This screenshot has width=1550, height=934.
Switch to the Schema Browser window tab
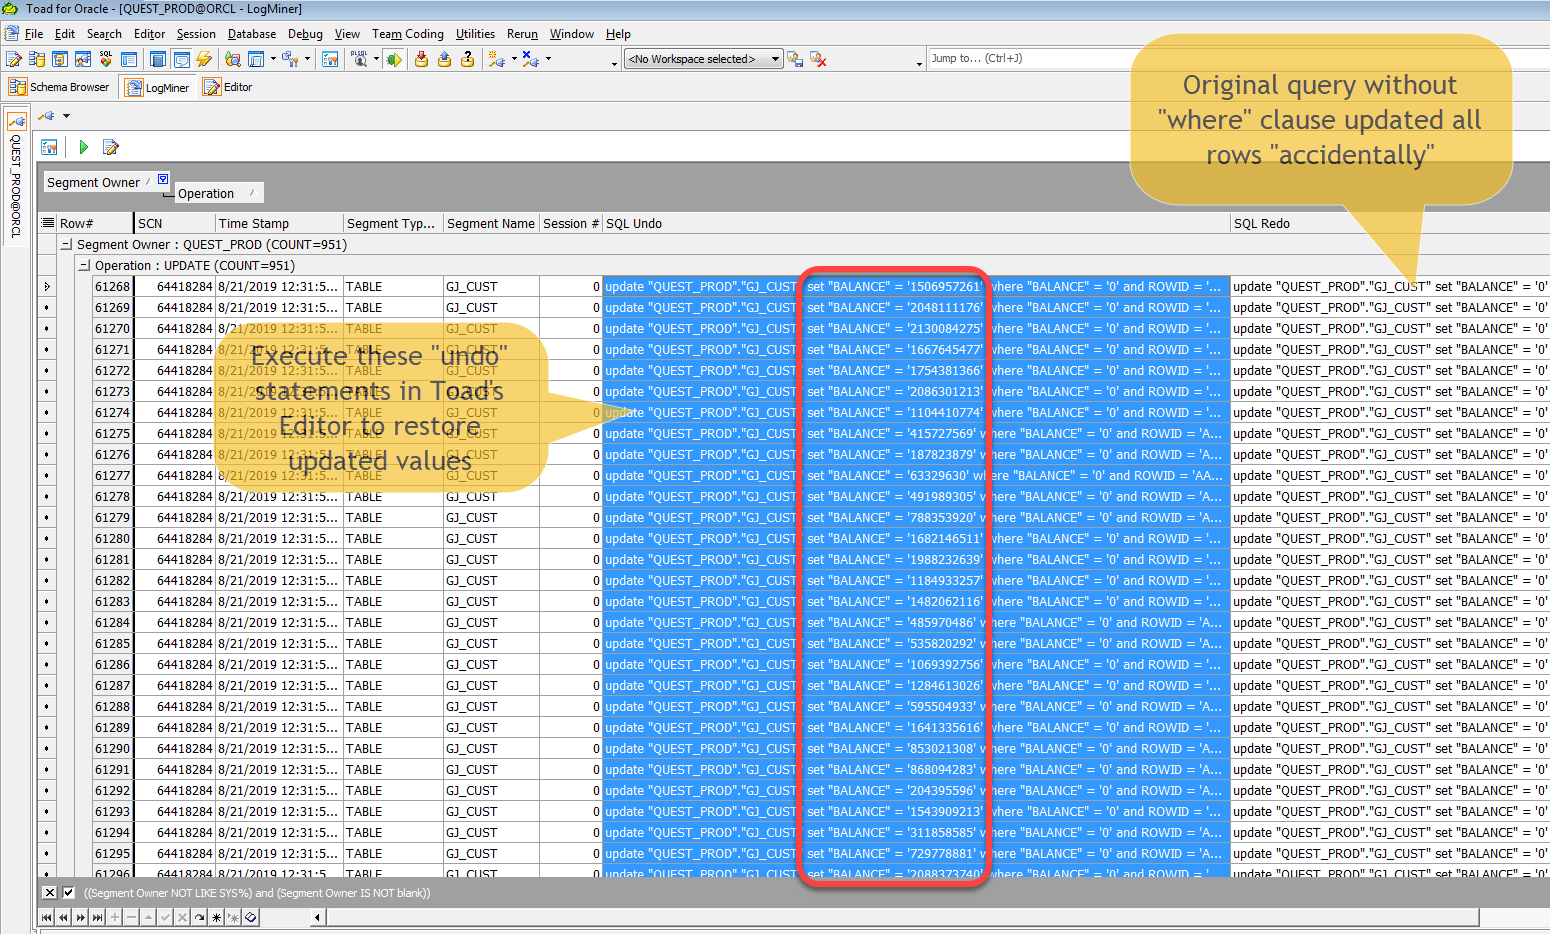coord(60,87)
